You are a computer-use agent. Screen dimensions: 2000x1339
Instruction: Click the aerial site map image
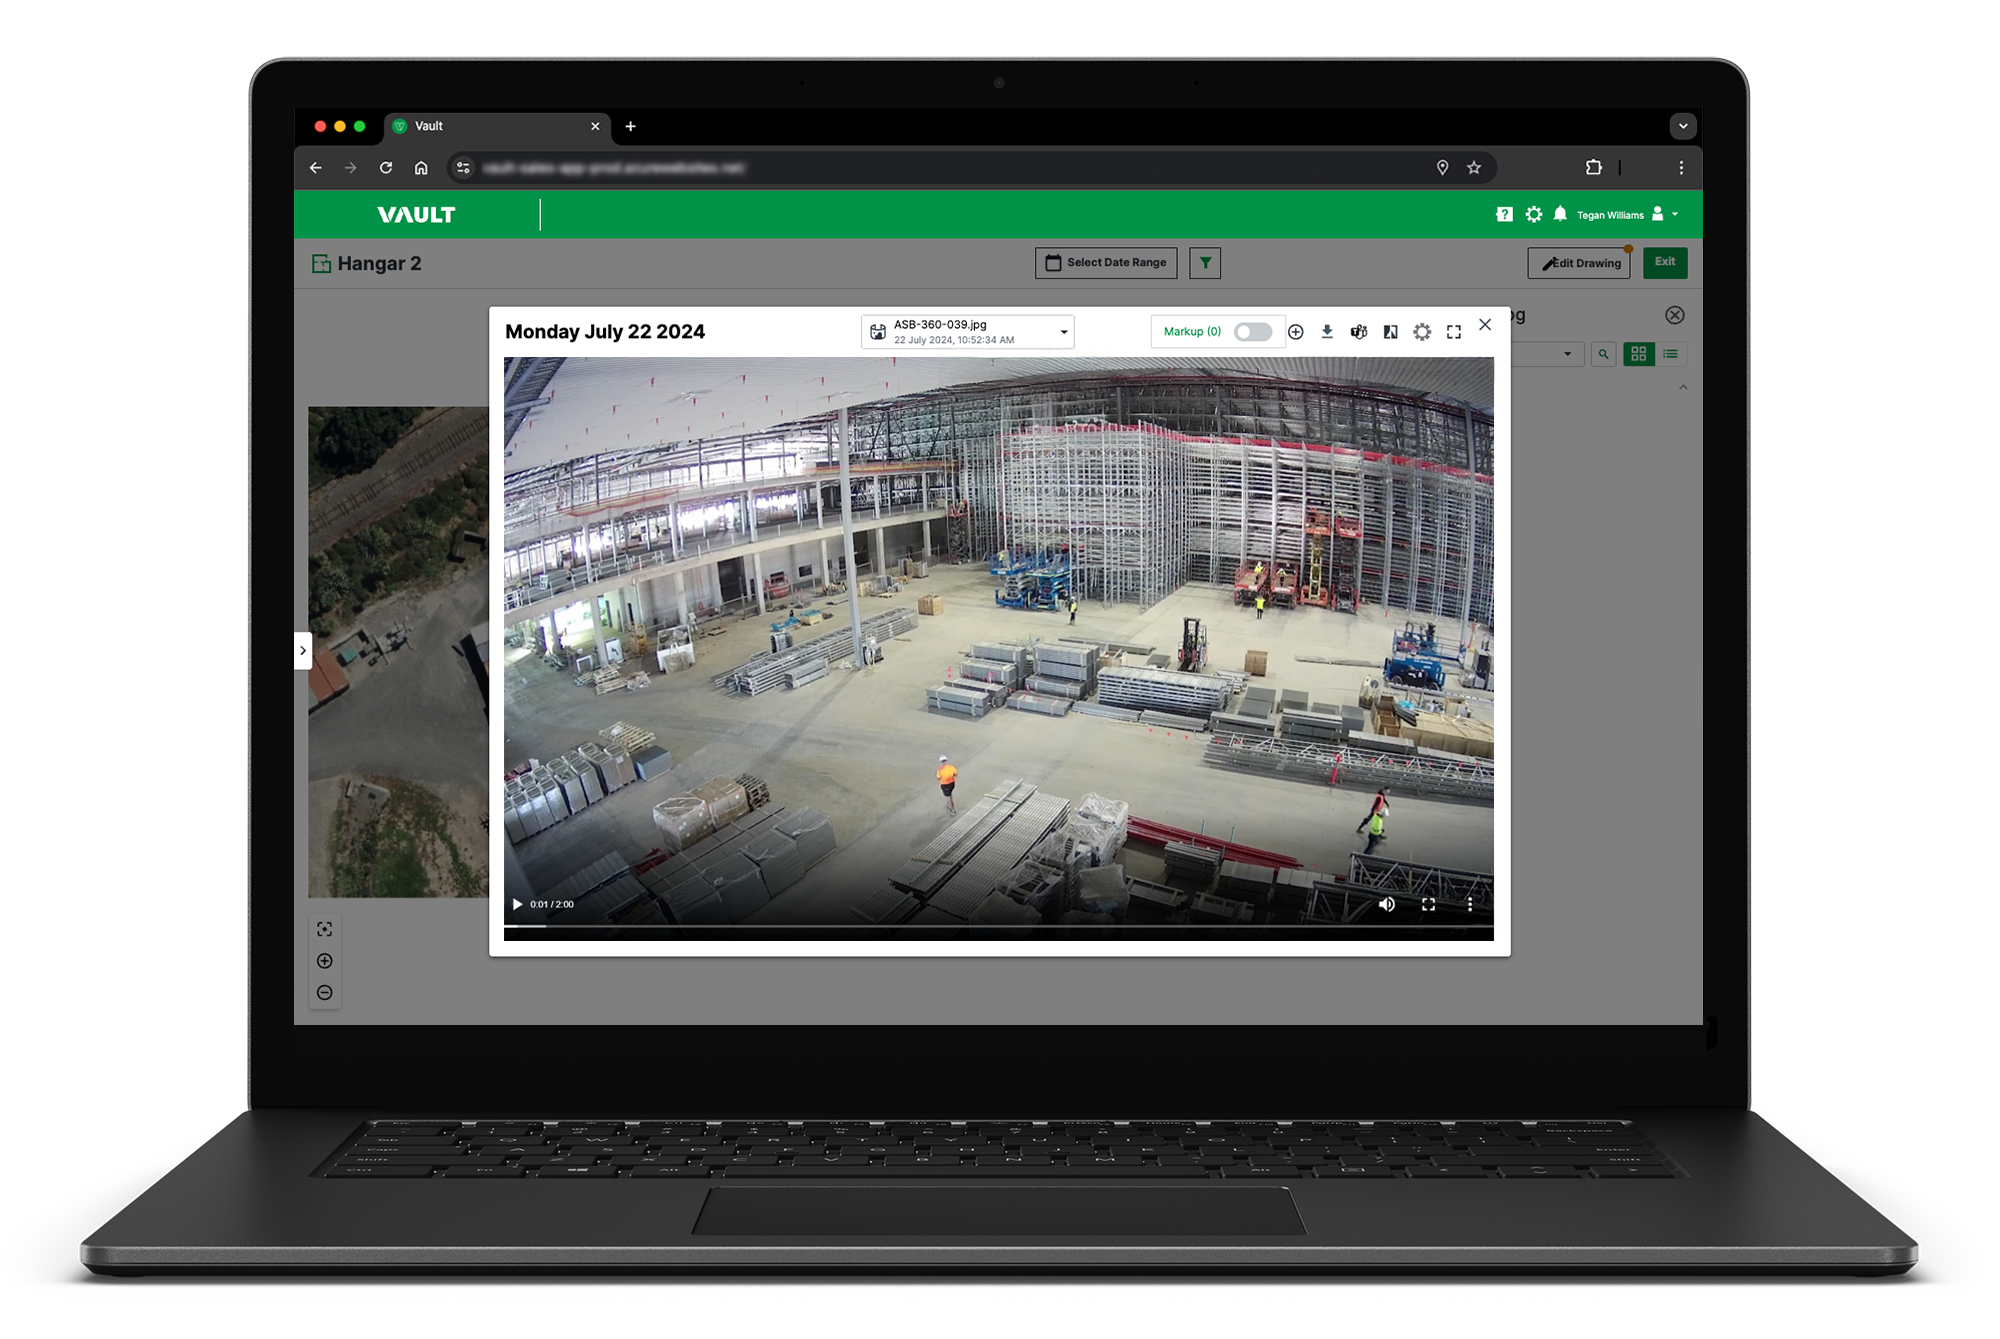click(398, 651)
